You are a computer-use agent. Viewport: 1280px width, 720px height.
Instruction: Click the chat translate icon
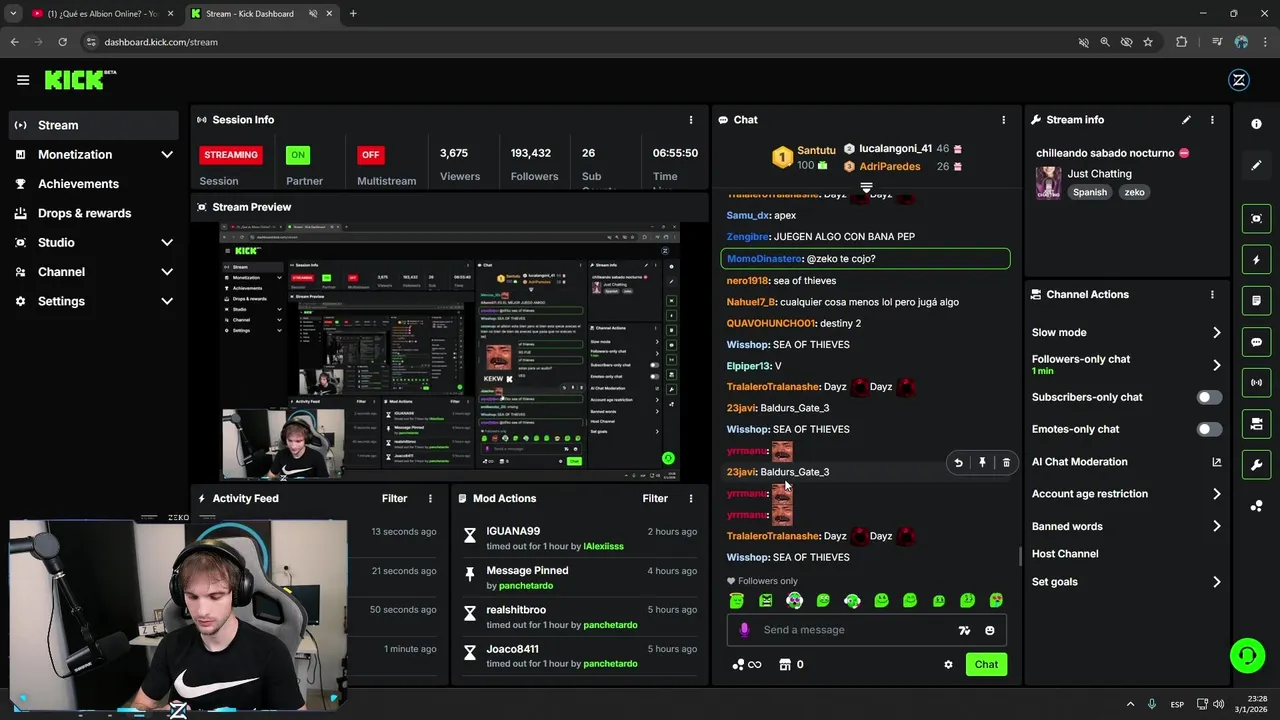(964, 631)
